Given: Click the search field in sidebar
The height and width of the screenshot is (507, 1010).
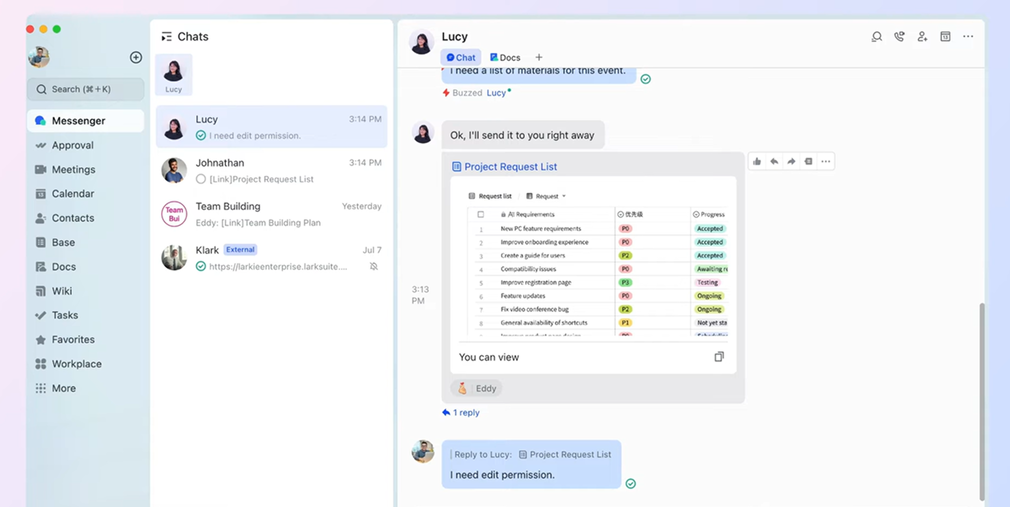Looking at the screenshot, I should coord(85,89).
